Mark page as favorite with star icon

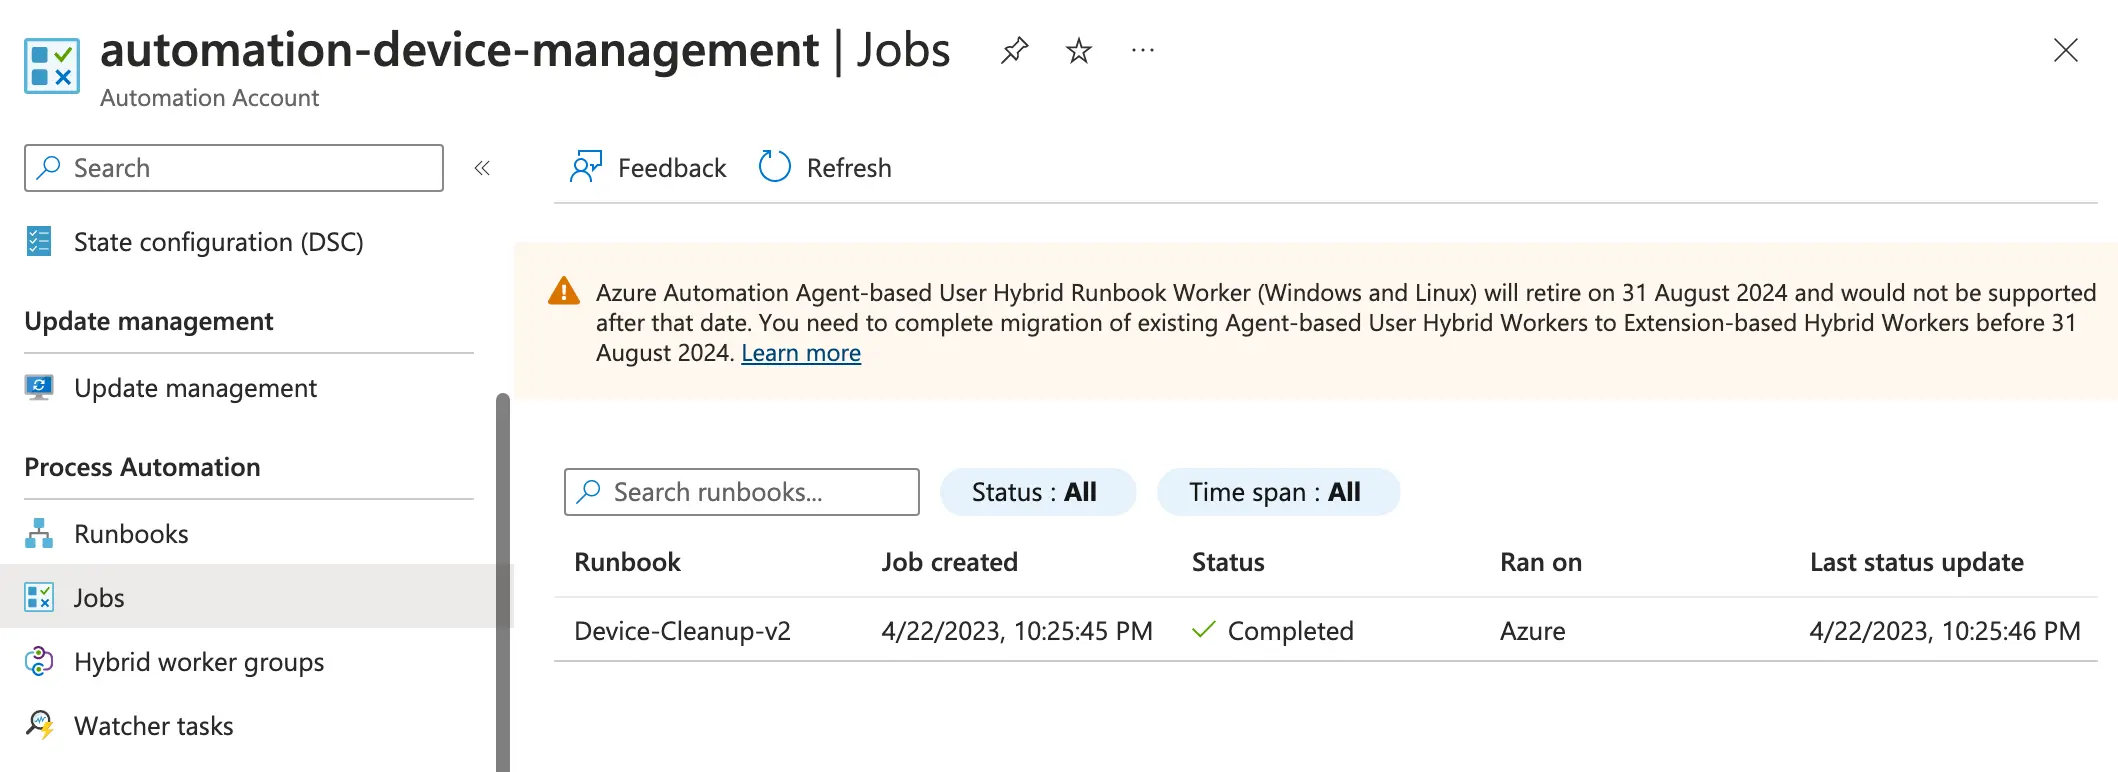pos(1078,50)
